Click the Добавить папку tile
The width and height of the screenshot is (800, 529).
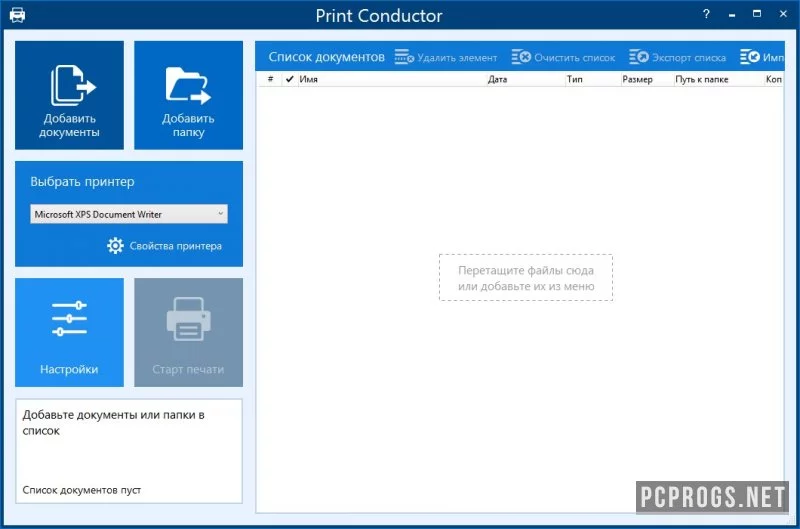[188, 95]
